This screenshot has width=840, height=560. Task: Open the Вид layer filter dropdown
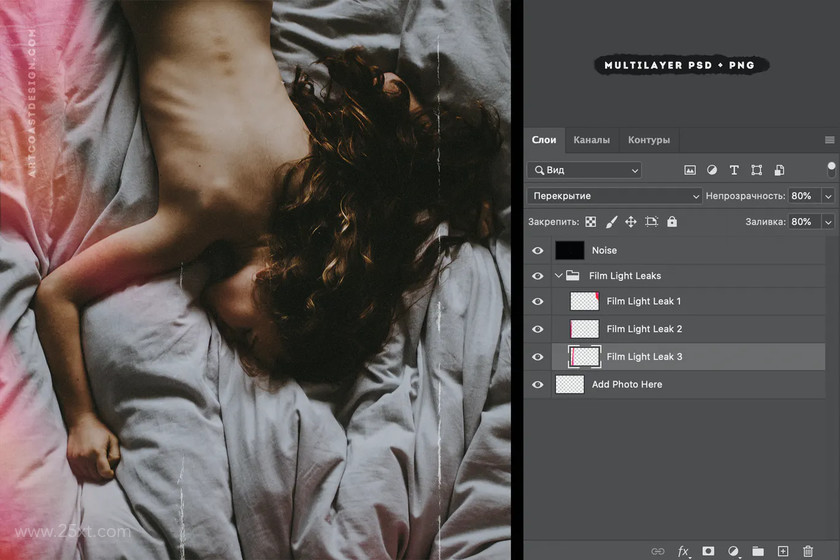pos(584,170)
